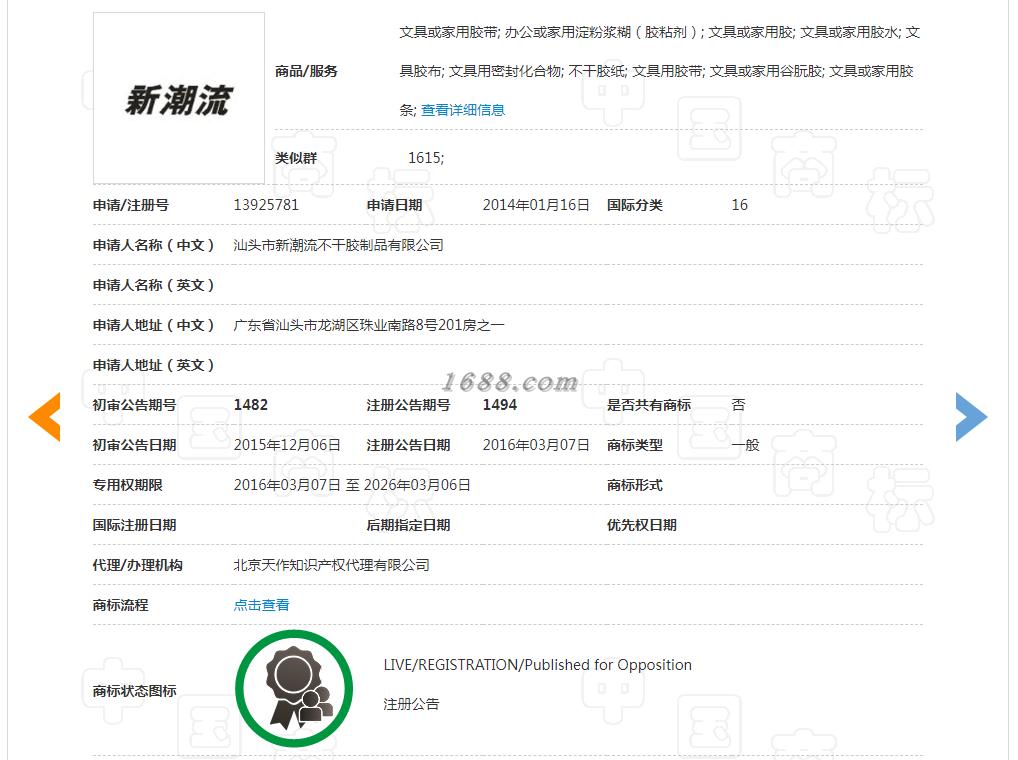Select exclusive right period 2016年03月07日 至 2026年03月06日
Image resolution: width=1018 pixels, height=760 pixels.
[352, 485]
